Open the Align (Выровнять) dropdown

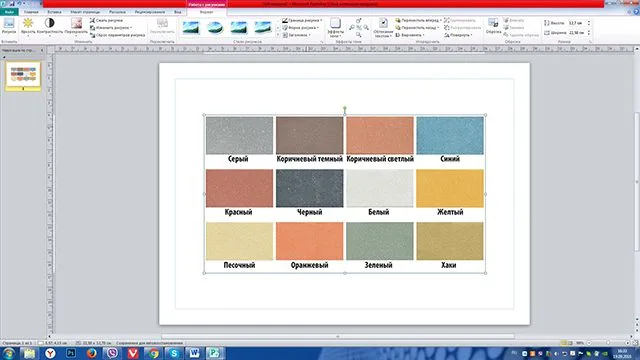[410, 35]
